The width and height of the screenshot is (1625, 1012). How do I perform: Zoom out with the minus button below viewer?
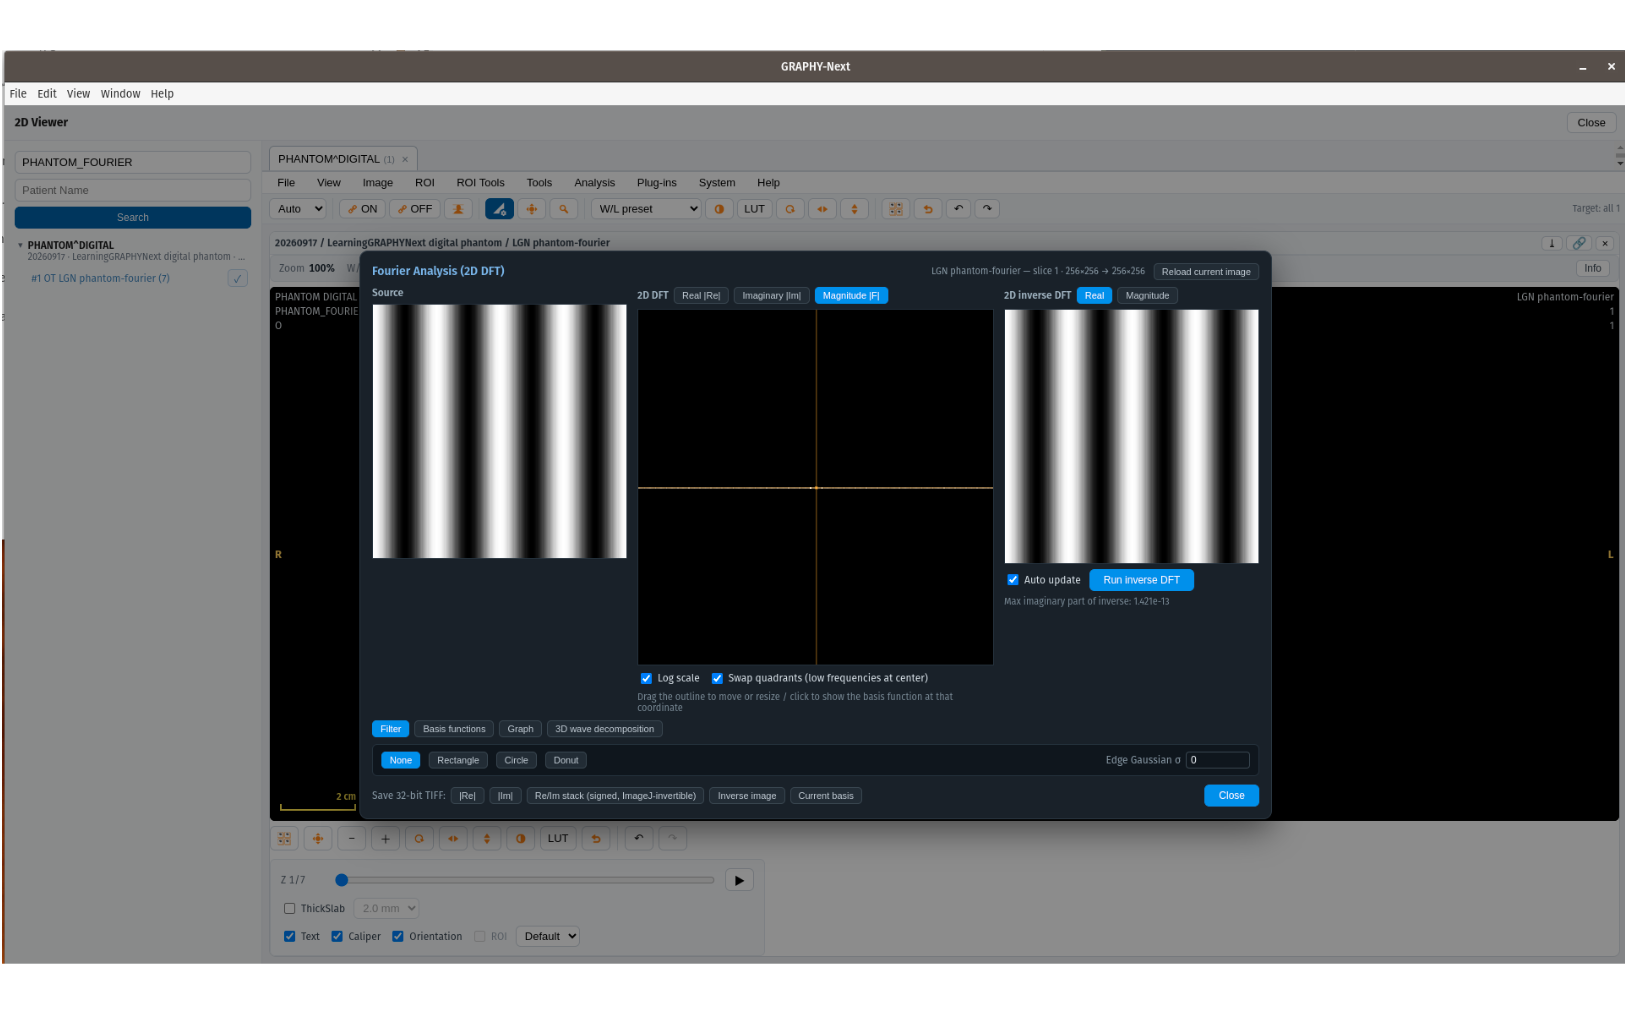click(x=352, y=839)
